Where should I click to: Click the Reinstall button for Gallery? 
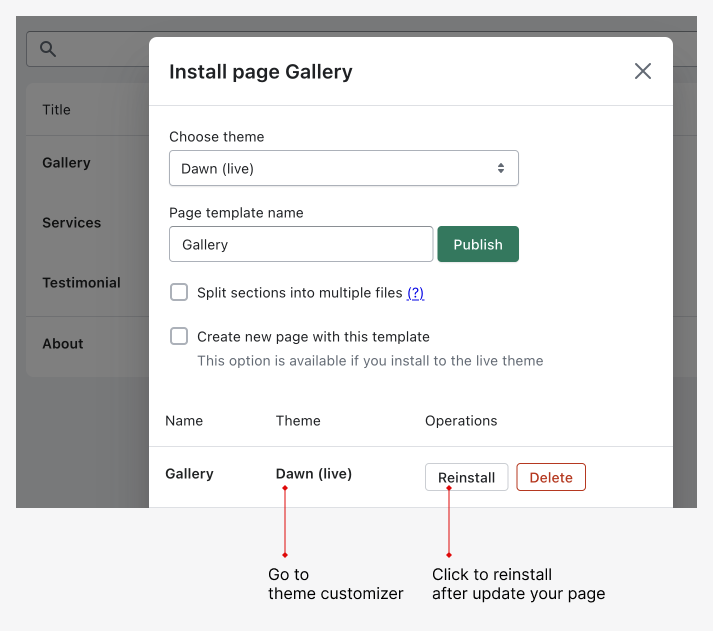coord(466,477)
